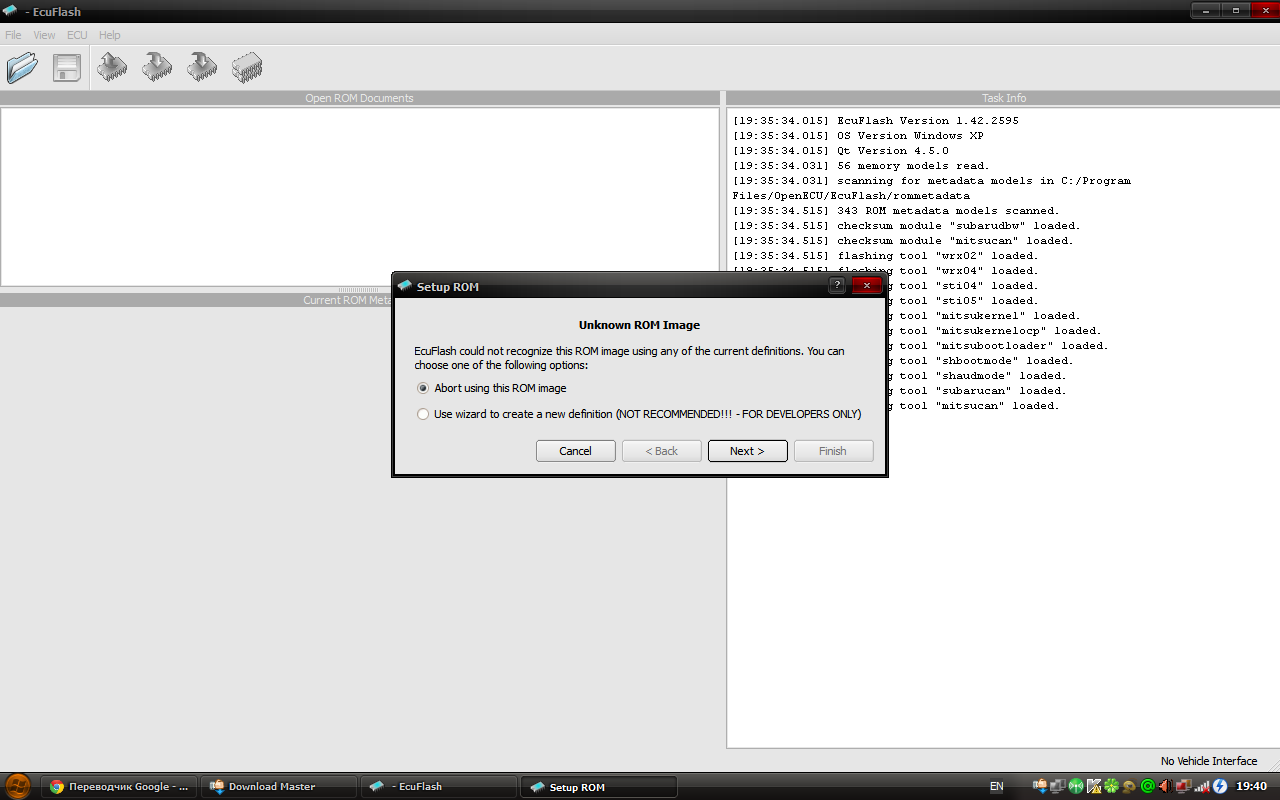Activate the EcuFlash taskbar button

(x=439, y=787)
